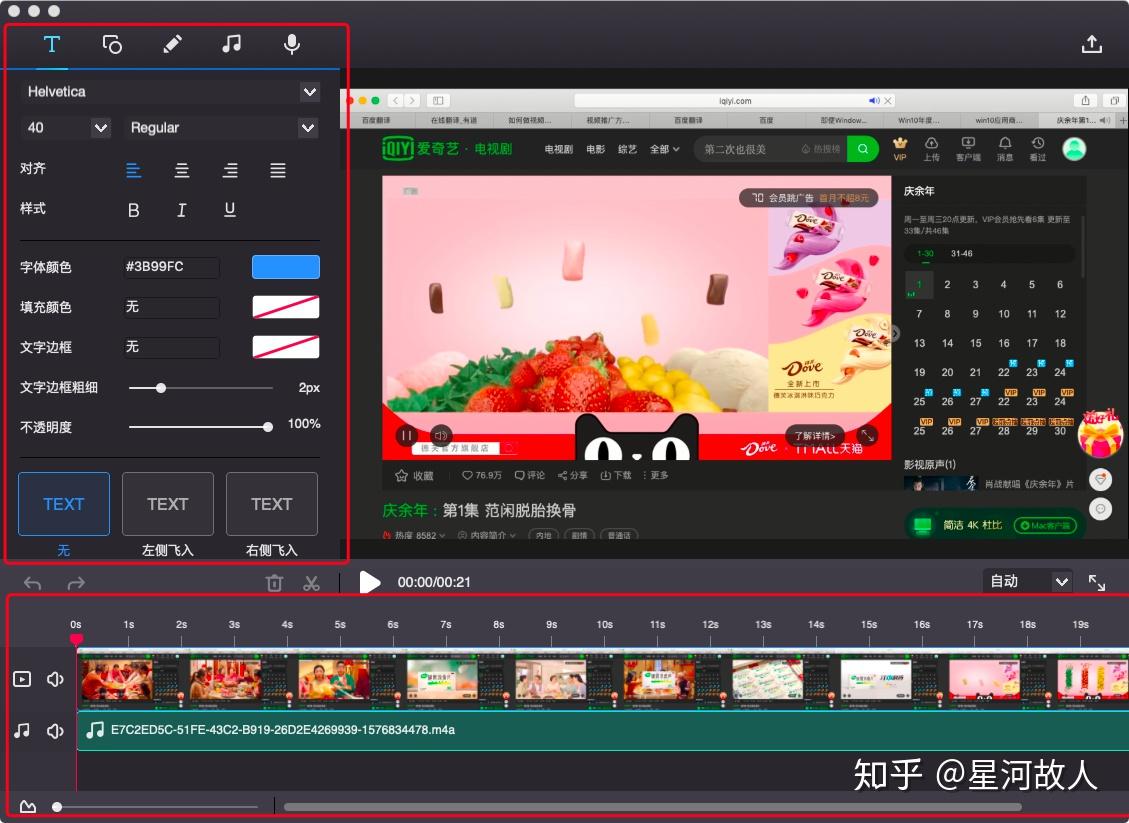Open the 自动 playback quality dropdown
1129x823 pixels.
pyautogui.click(x=1027, y=580)
